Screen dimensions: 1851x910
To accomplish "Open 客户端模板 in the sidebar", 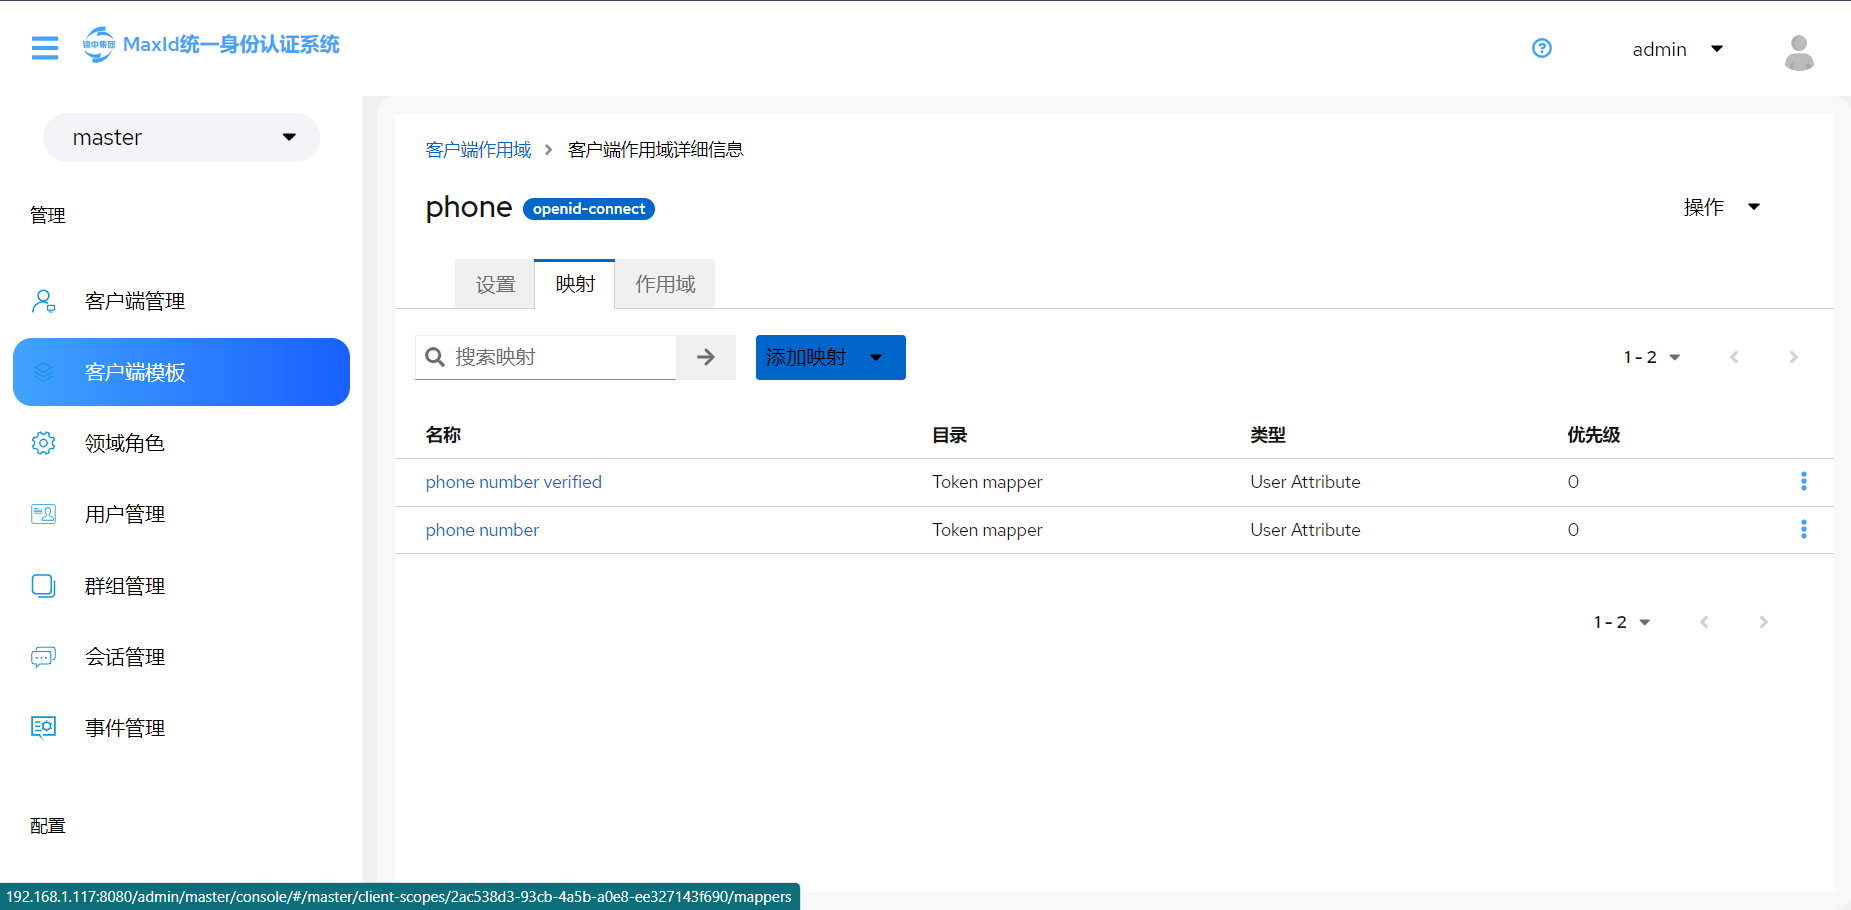I will 181,372.
